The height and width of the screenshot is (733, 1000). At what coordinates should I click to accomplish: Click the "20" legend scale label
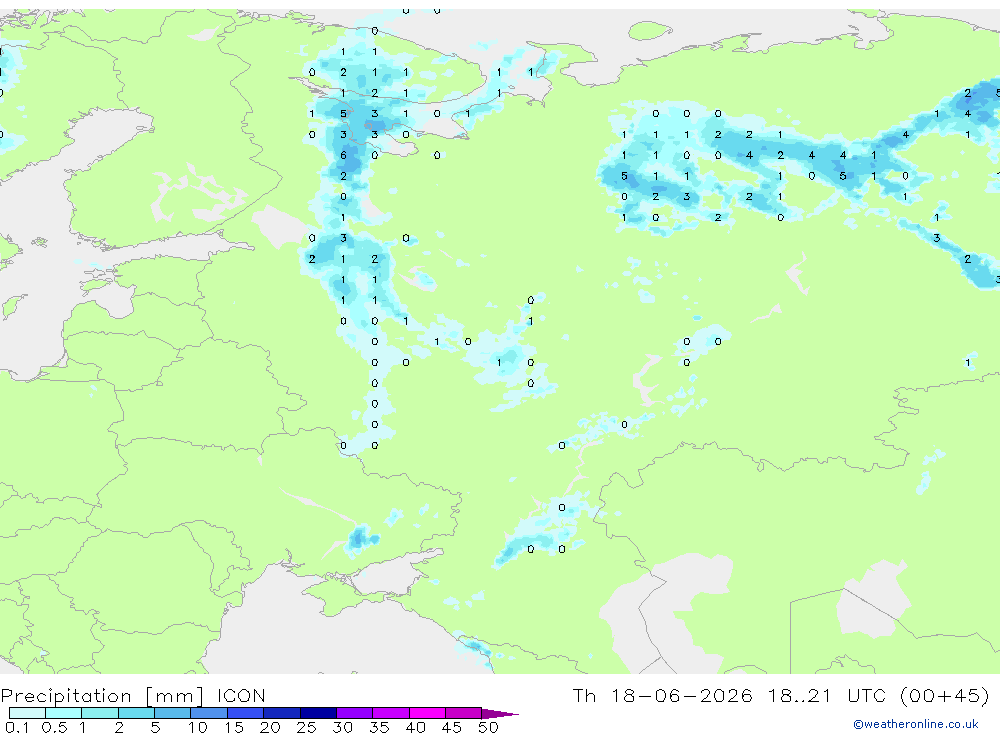pos(270,727)
